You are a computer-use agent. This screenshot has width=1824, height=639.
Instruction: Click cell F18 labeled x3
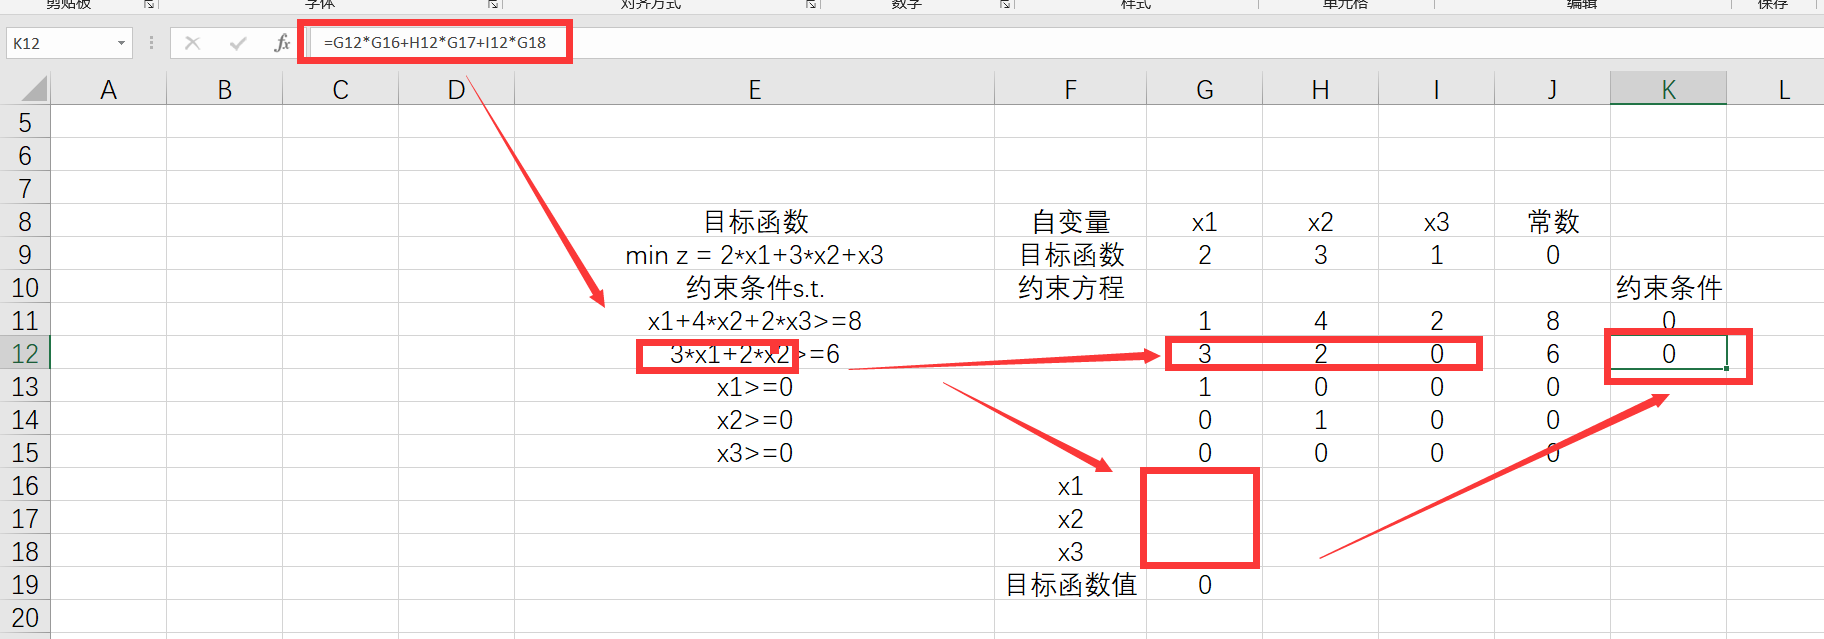(1071, 552)
